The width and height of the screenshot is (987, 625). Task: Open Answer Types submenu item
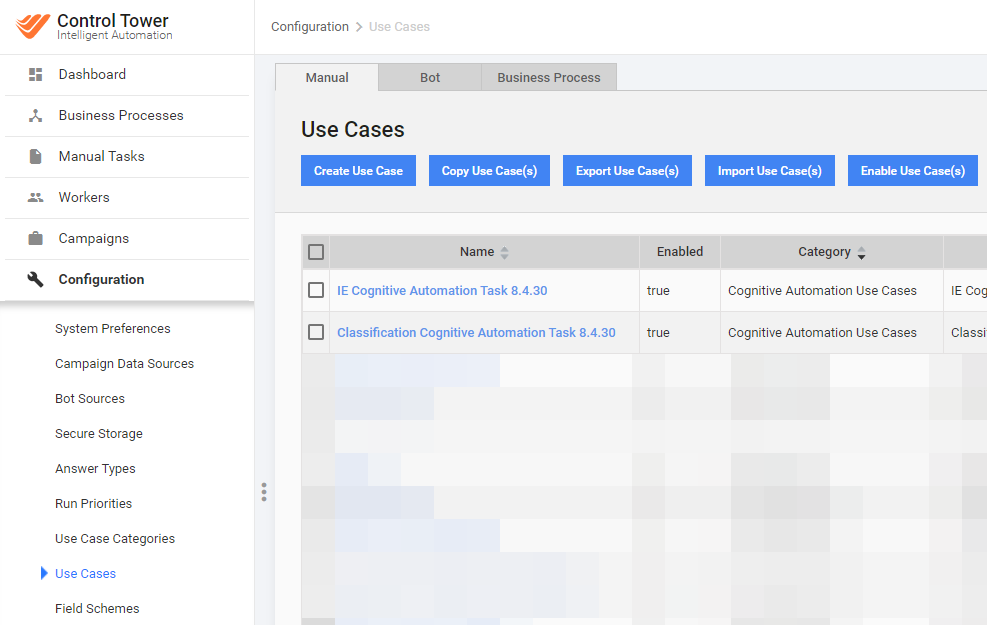click(x=95, y=469)
